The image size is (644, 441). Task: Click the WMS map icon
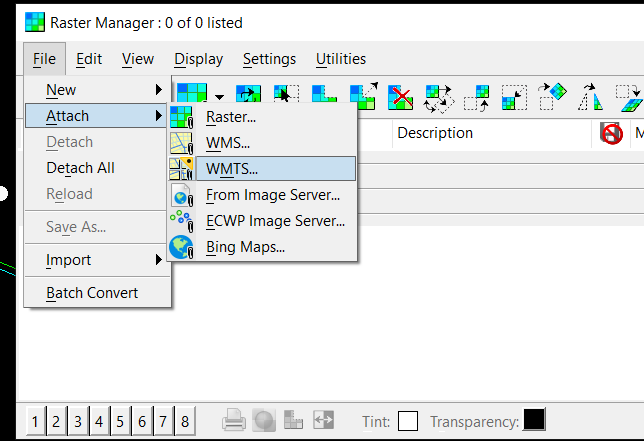click(x=182, y=143)
